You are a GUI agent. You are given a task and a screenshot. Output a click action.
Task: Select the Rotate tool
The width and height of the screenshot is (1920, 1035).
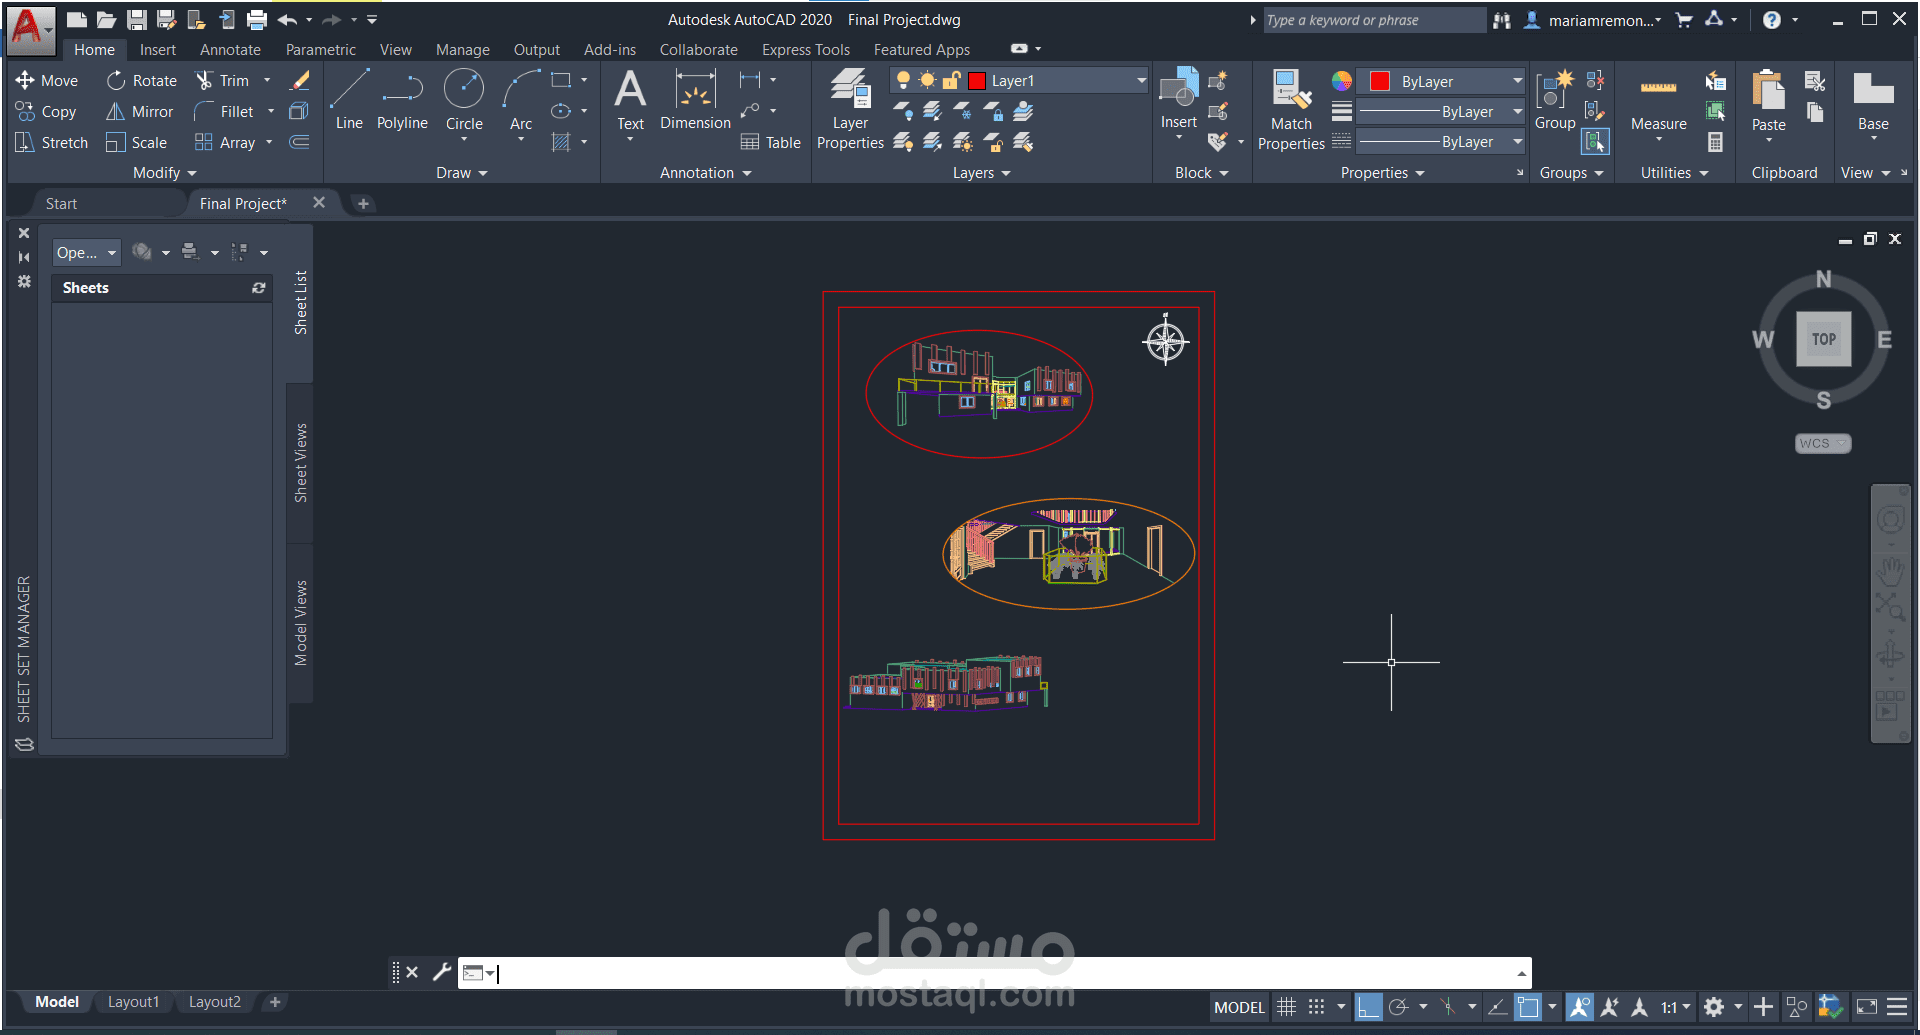[x=142, y=80]
